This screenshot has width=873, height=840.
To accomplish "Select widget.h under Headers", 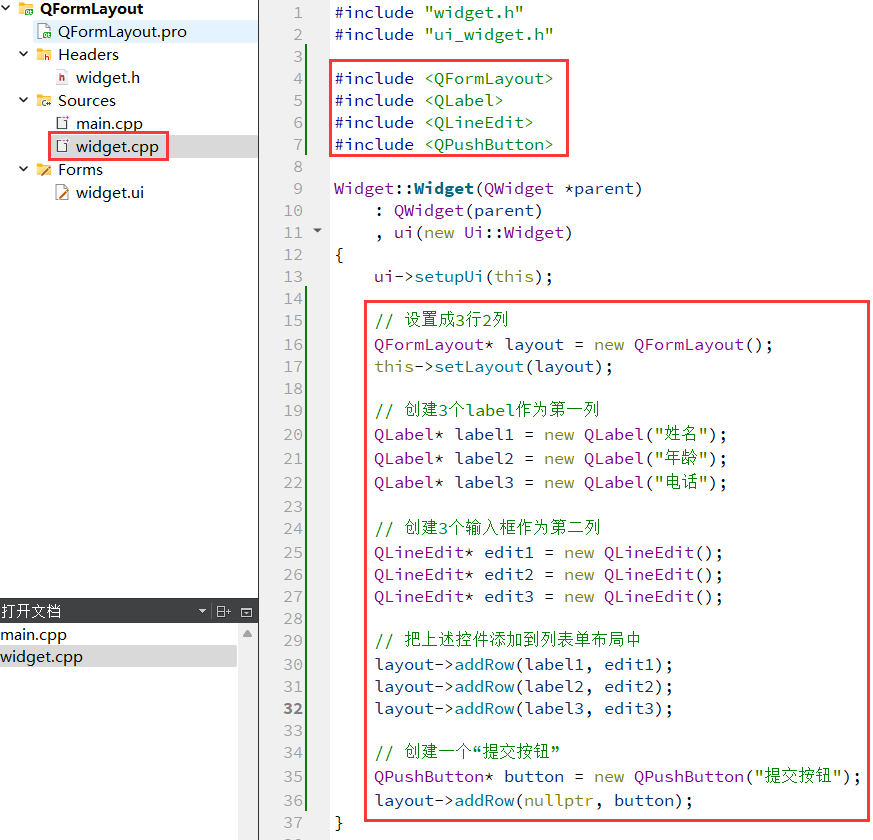I will (x=107, y=78).
